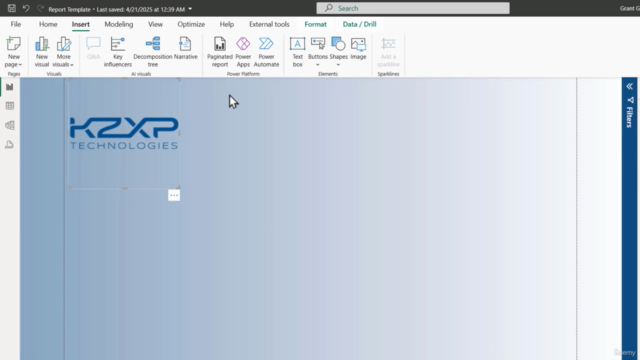Switch to the View tab

click(155, 24)
